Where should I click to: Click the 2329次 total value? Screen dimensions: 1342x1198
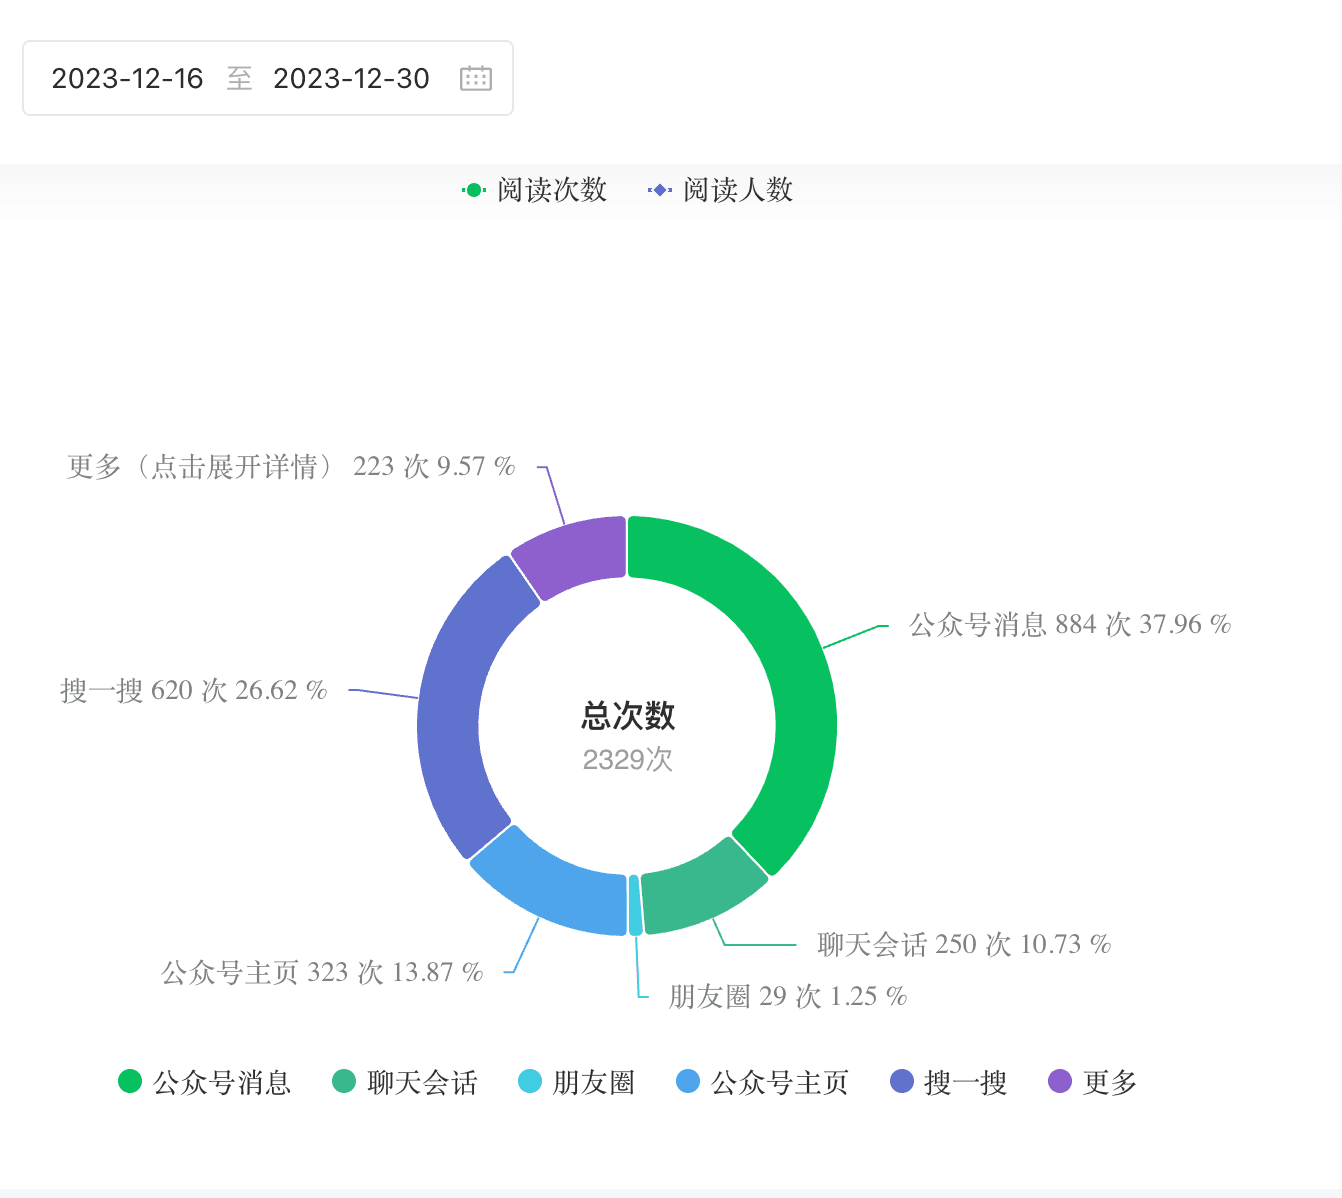pos(628,760)
